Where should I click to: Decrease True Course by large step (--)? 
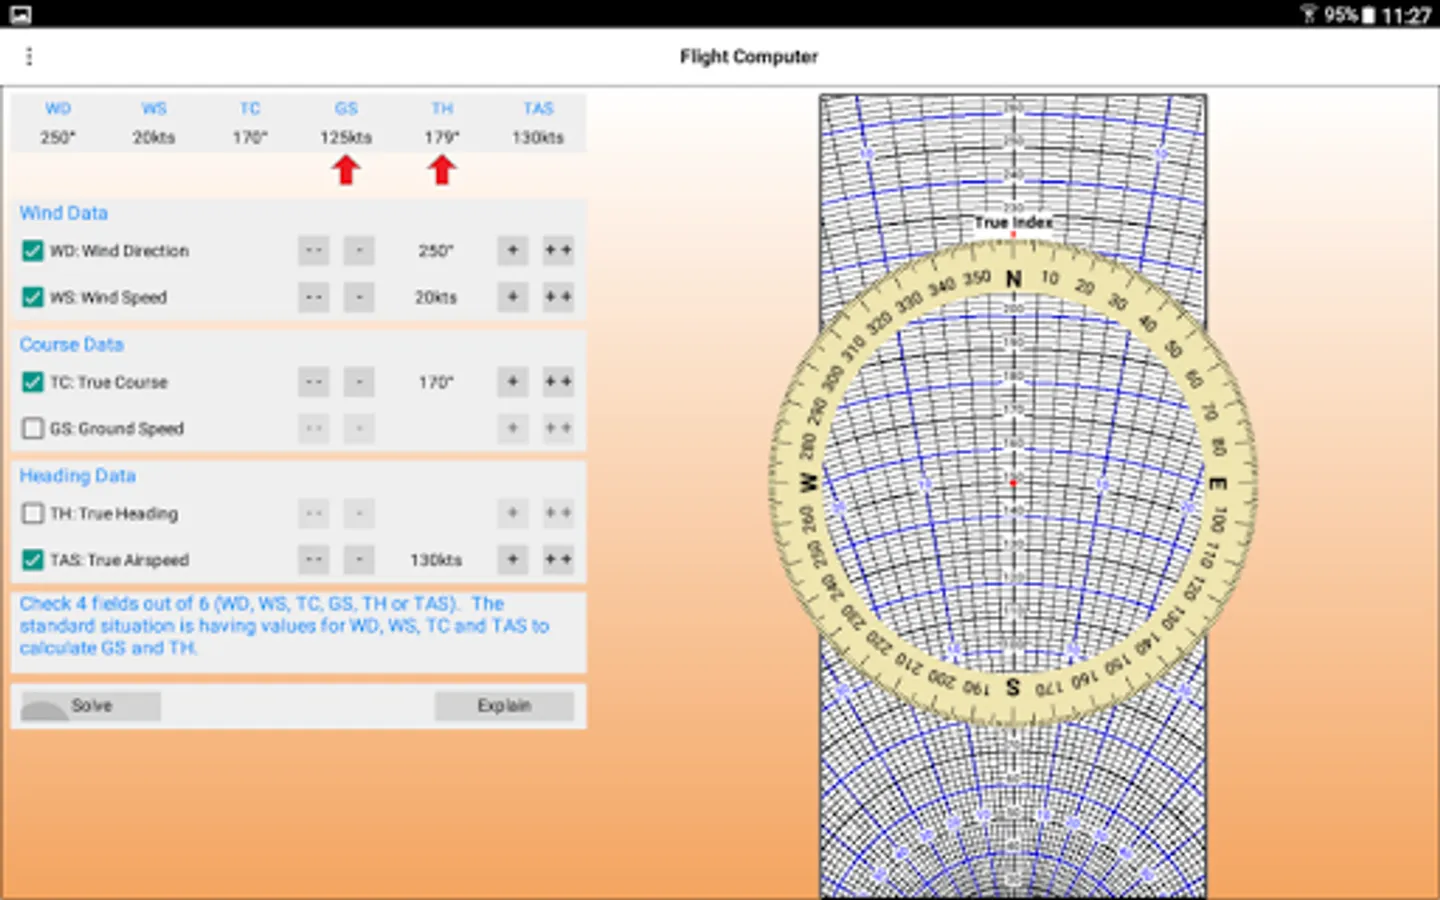tap(314, 382)
